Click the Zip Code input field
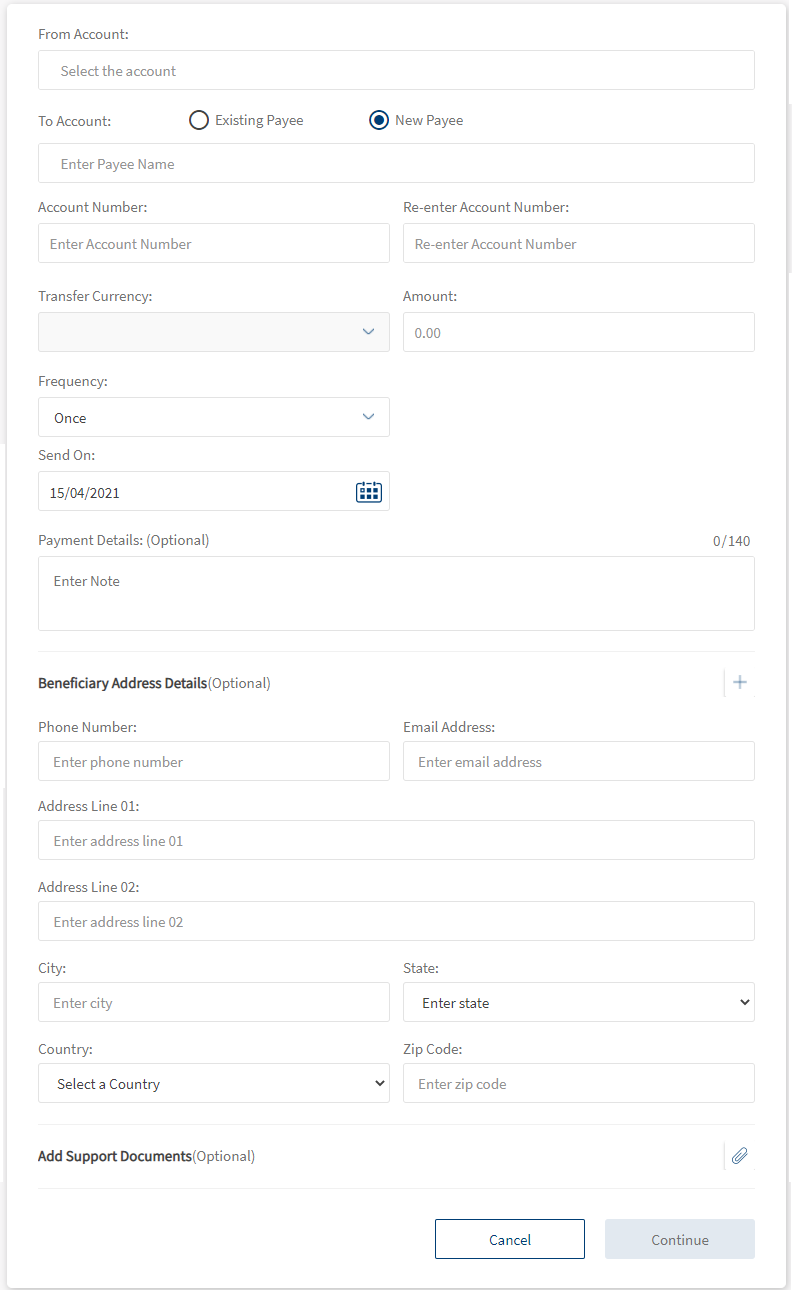This screenshot has width=796, height=1293. coord(578,1083)
